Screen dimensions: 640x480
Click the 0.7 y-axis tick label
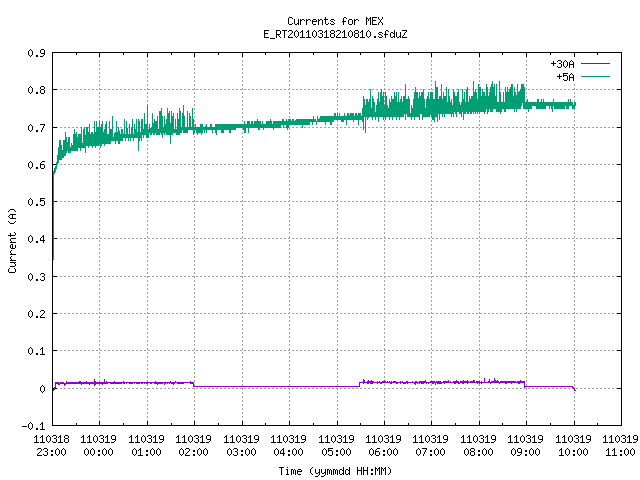pyautogui.click(x=36, y=128)
